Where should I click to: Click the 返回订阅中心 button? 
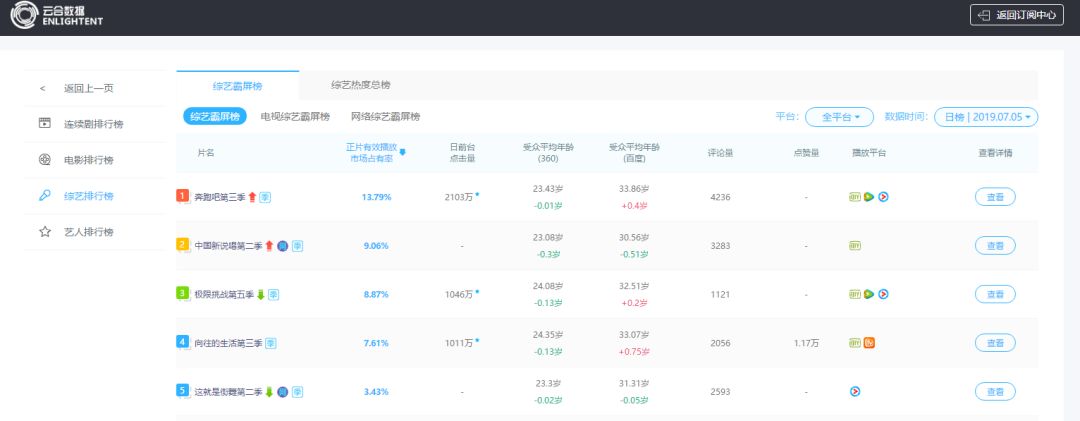coord(1017,15)
